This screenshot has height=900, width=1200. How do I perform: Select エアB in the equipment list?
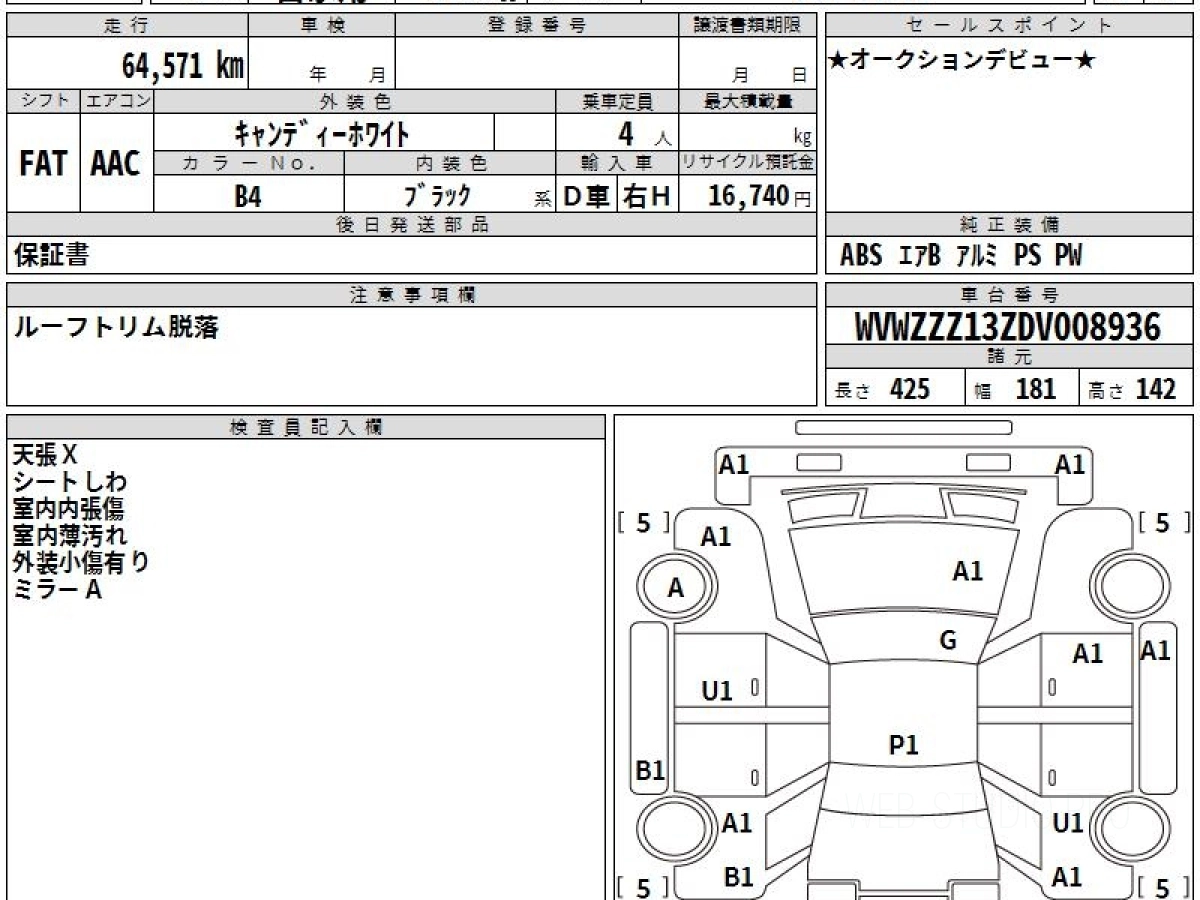pos(920,256)
